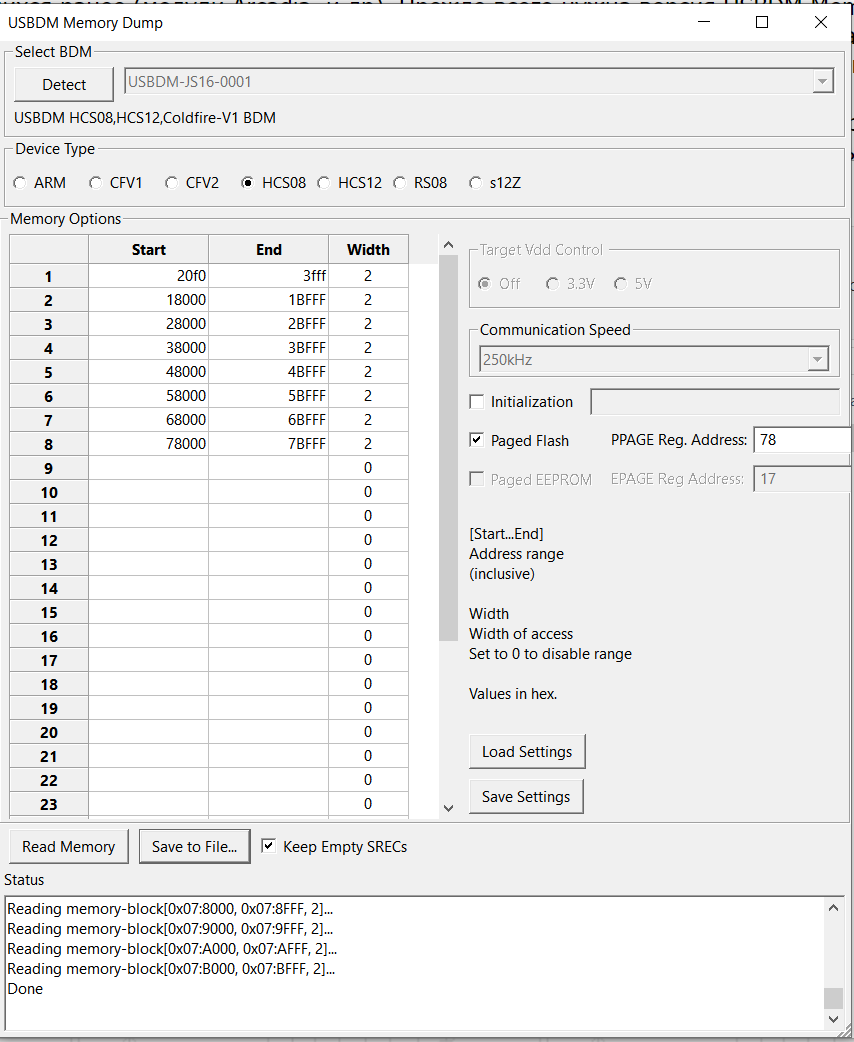The image size is (854, 1042).
Task: Click the Width column header
Action: (x=368, y=250)
